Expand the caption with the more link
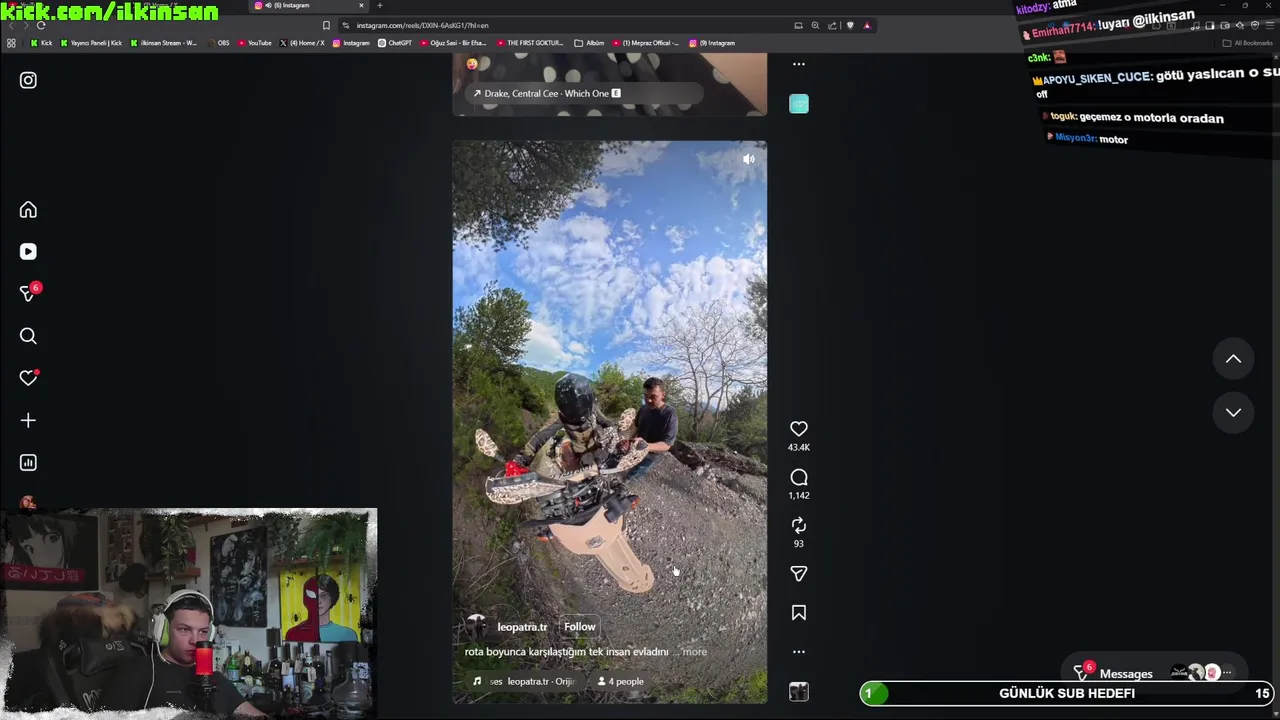The image size is (1280, 720). pyautogui.click(x=694, y=652)
